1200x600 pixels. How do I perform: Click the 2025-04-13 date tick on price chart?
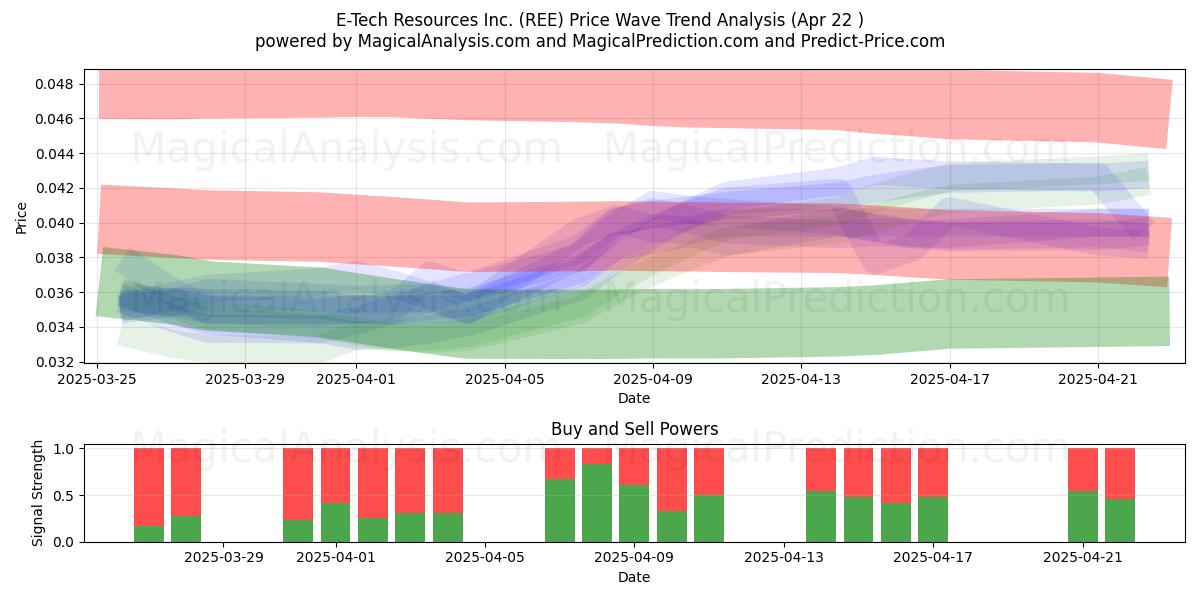tap(801, 379)
